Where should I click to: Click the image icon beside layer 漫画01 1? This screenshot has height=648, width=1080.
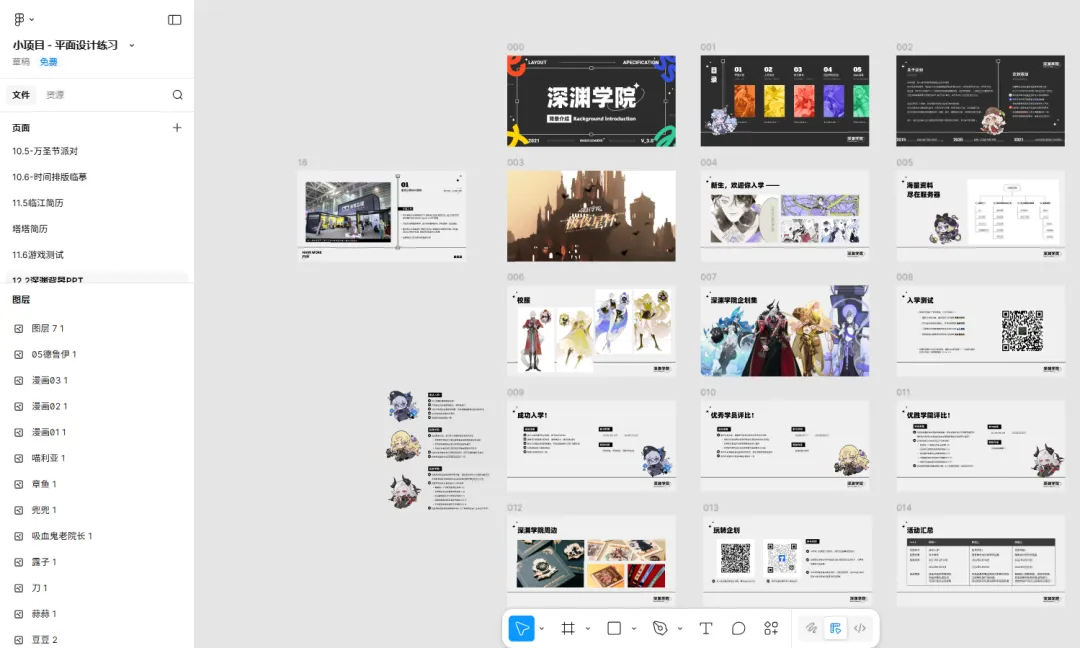[x=19, y=432]
